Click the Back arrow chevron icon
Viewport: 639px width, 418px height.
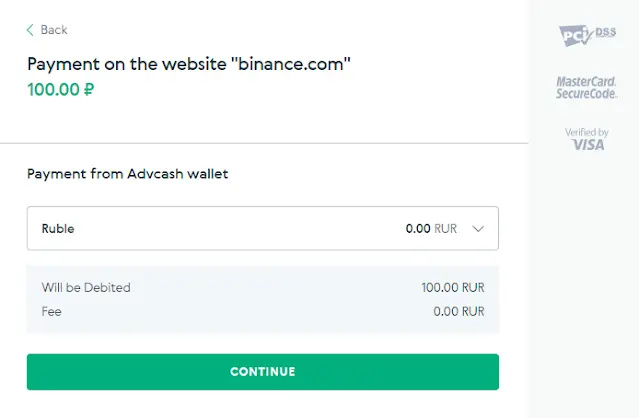[30, 30]
